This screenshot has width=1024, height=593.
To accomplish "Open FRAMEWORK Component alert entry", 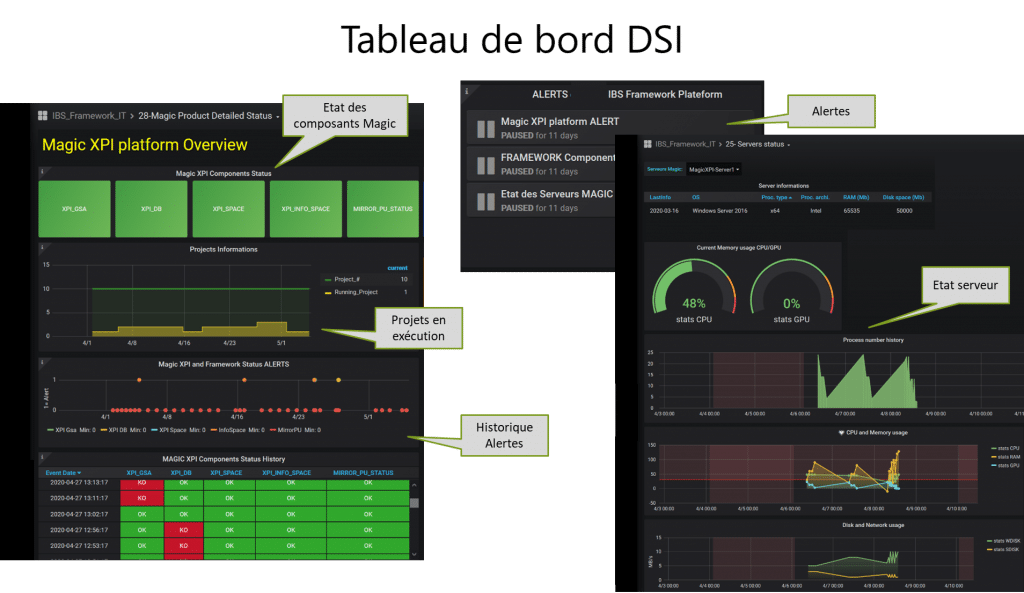I will [558, 158].
